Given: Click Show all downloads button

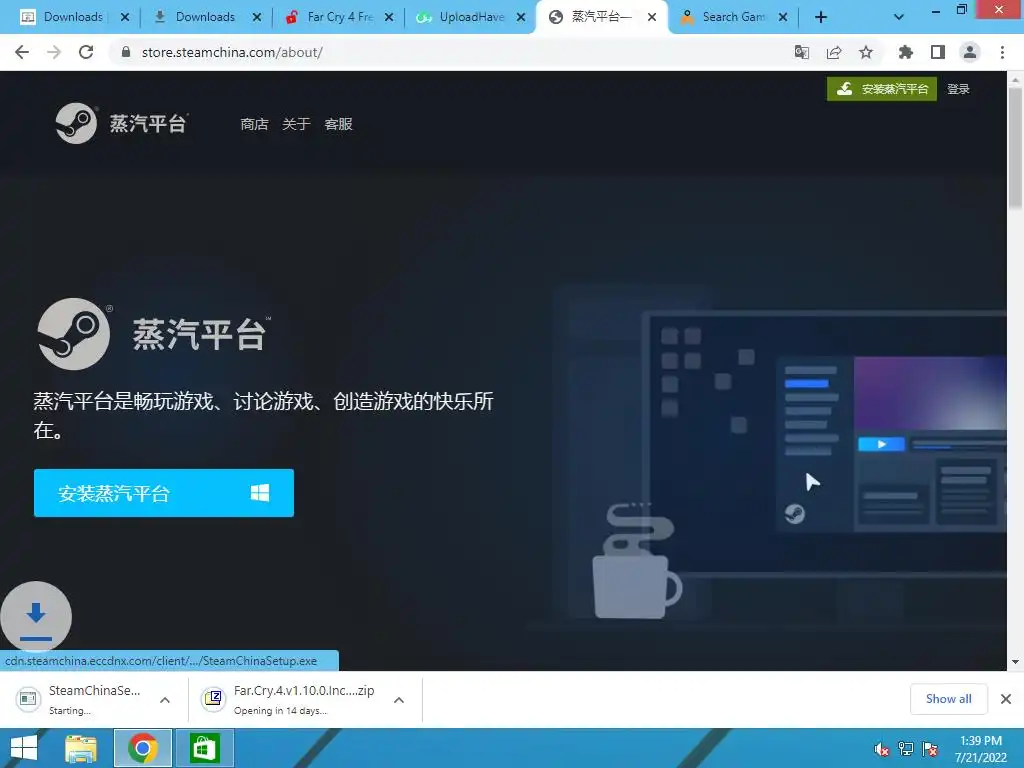Looking at the screenshot, I should pos(948,699).
